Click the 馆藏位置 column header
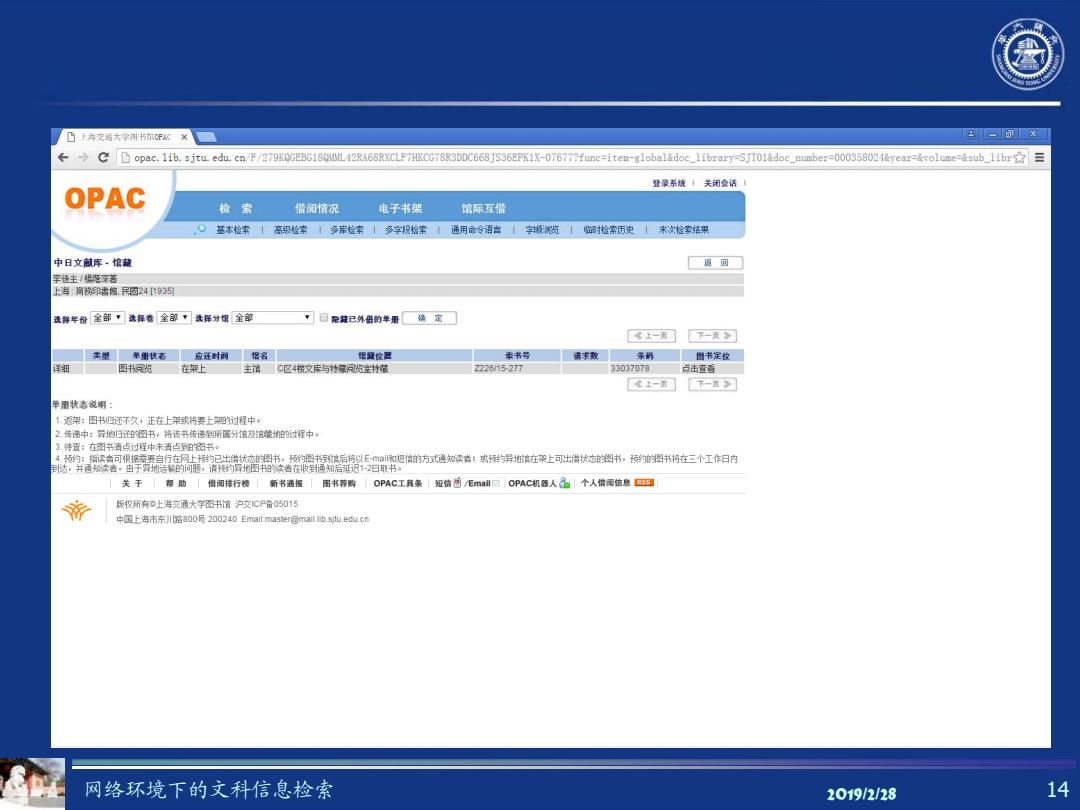The image size is (1080, 810). 375,355
